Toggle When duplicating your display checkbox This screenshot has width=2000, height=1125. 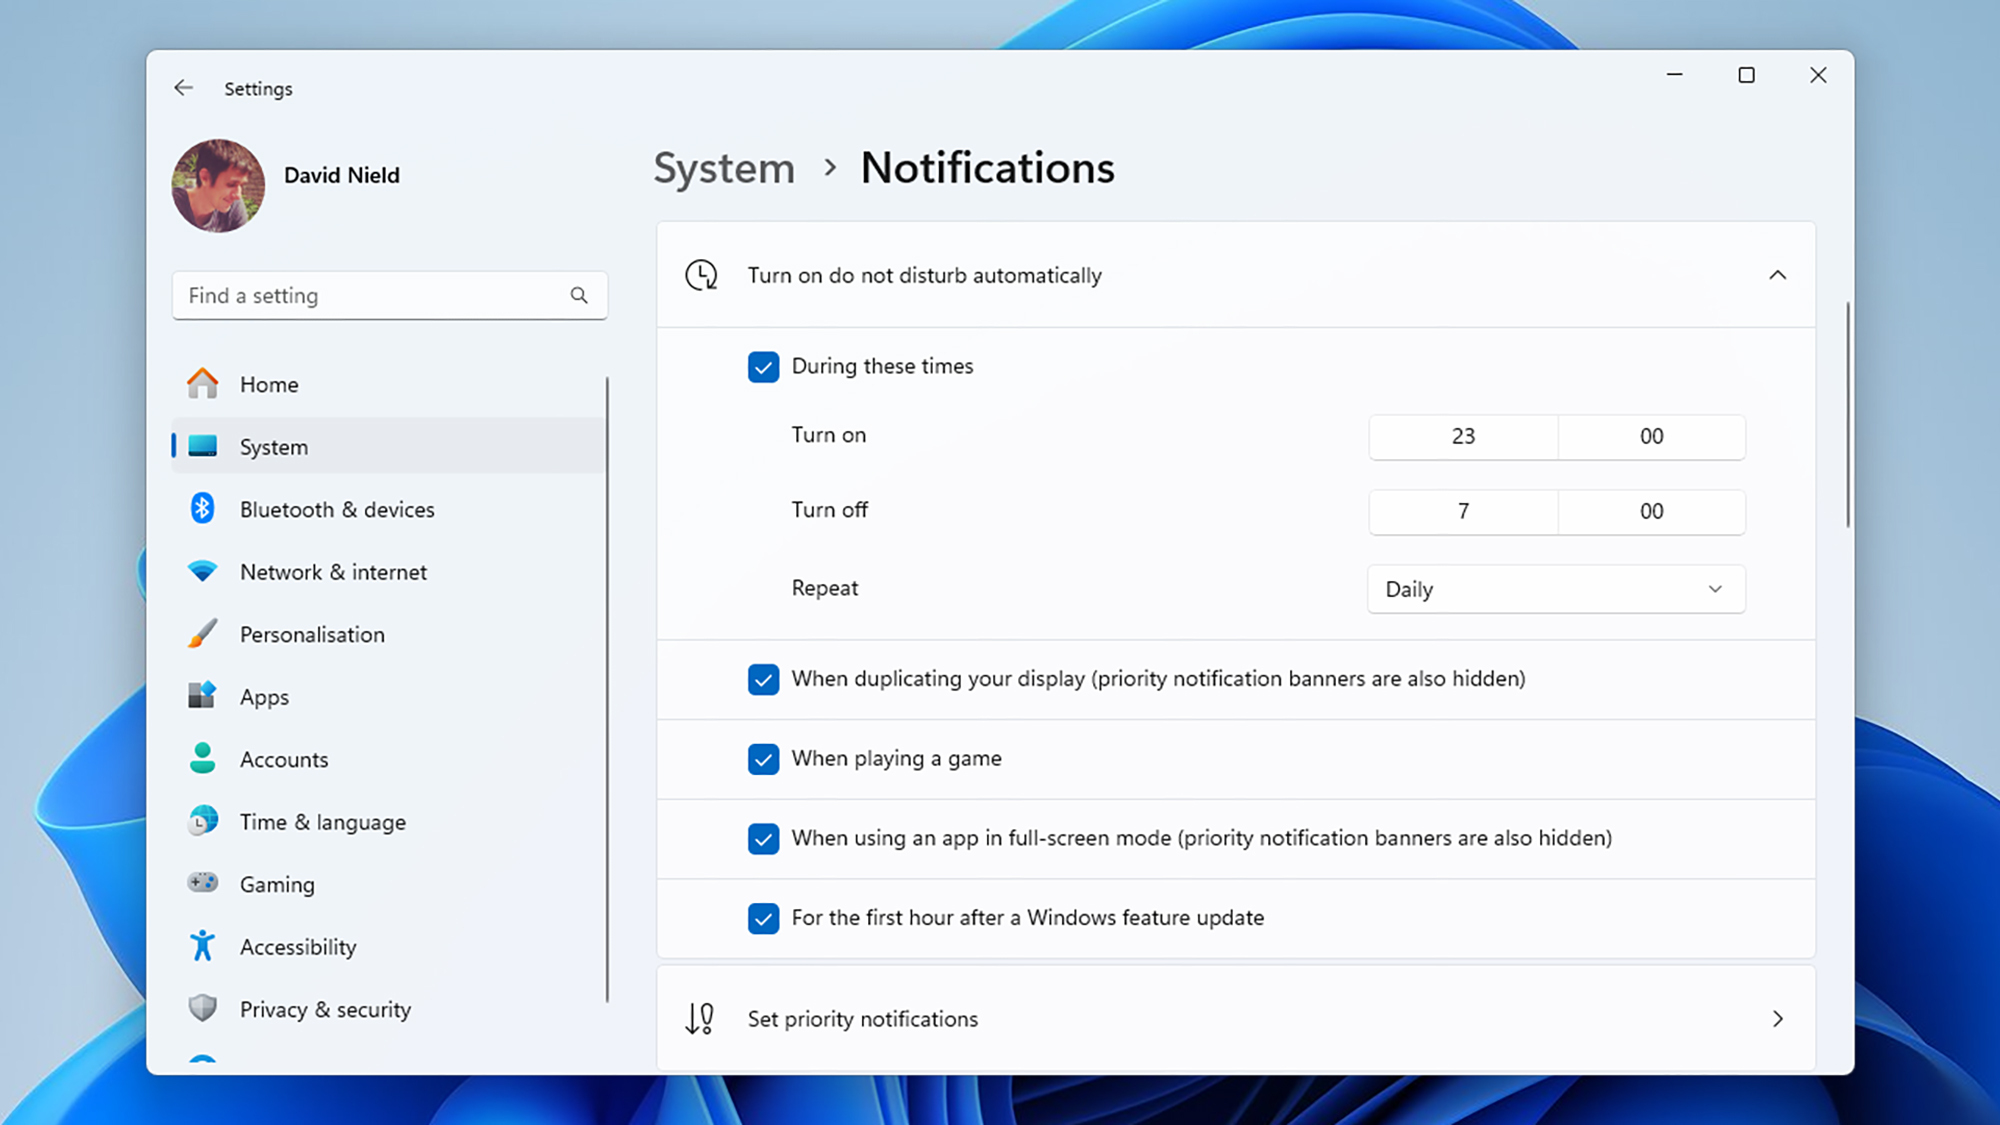(764, 680)
